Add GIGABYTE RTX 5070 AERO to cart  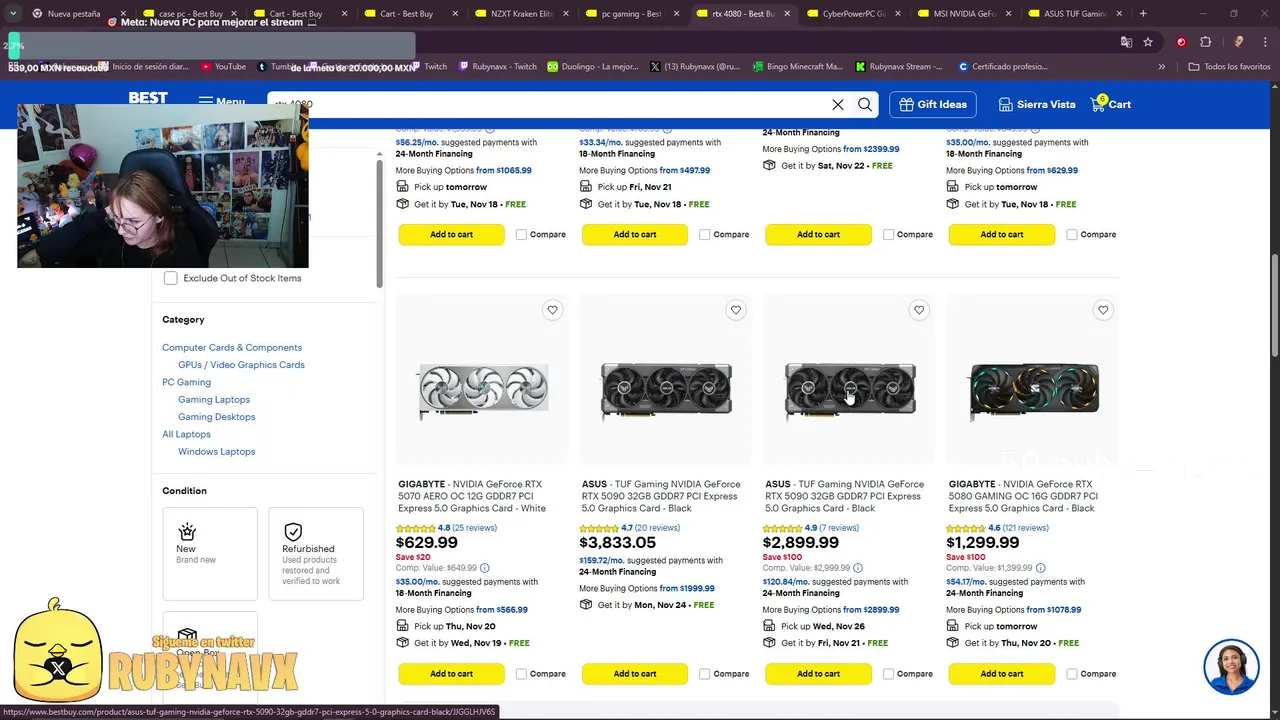click(x=452, y=674)
